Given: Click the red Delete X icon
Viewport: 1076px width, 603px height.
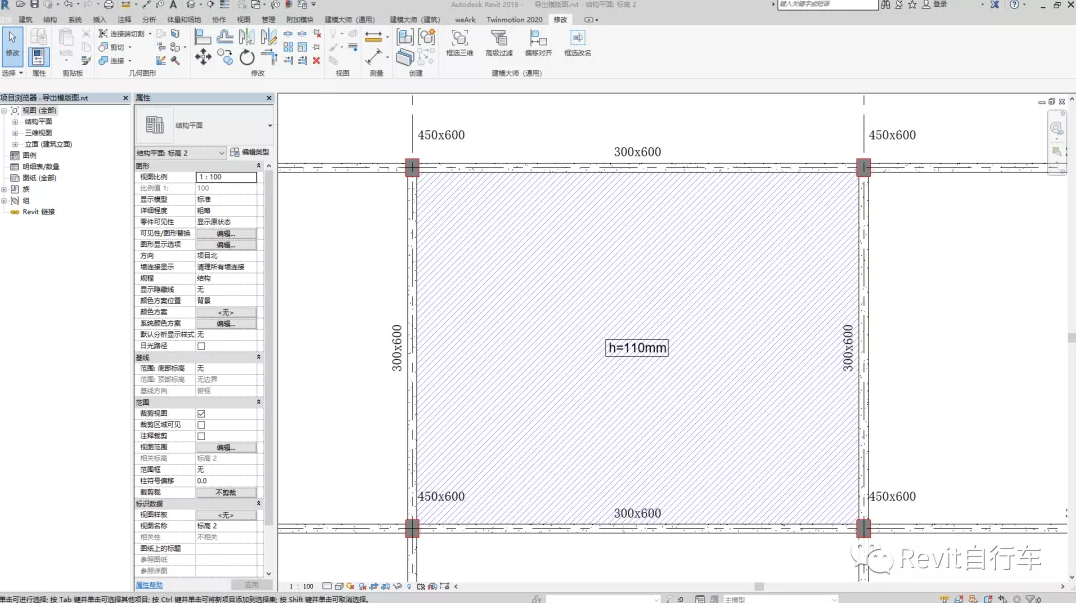Looking at the screenshot, I should pyautogui.click(x=316, y=60).
